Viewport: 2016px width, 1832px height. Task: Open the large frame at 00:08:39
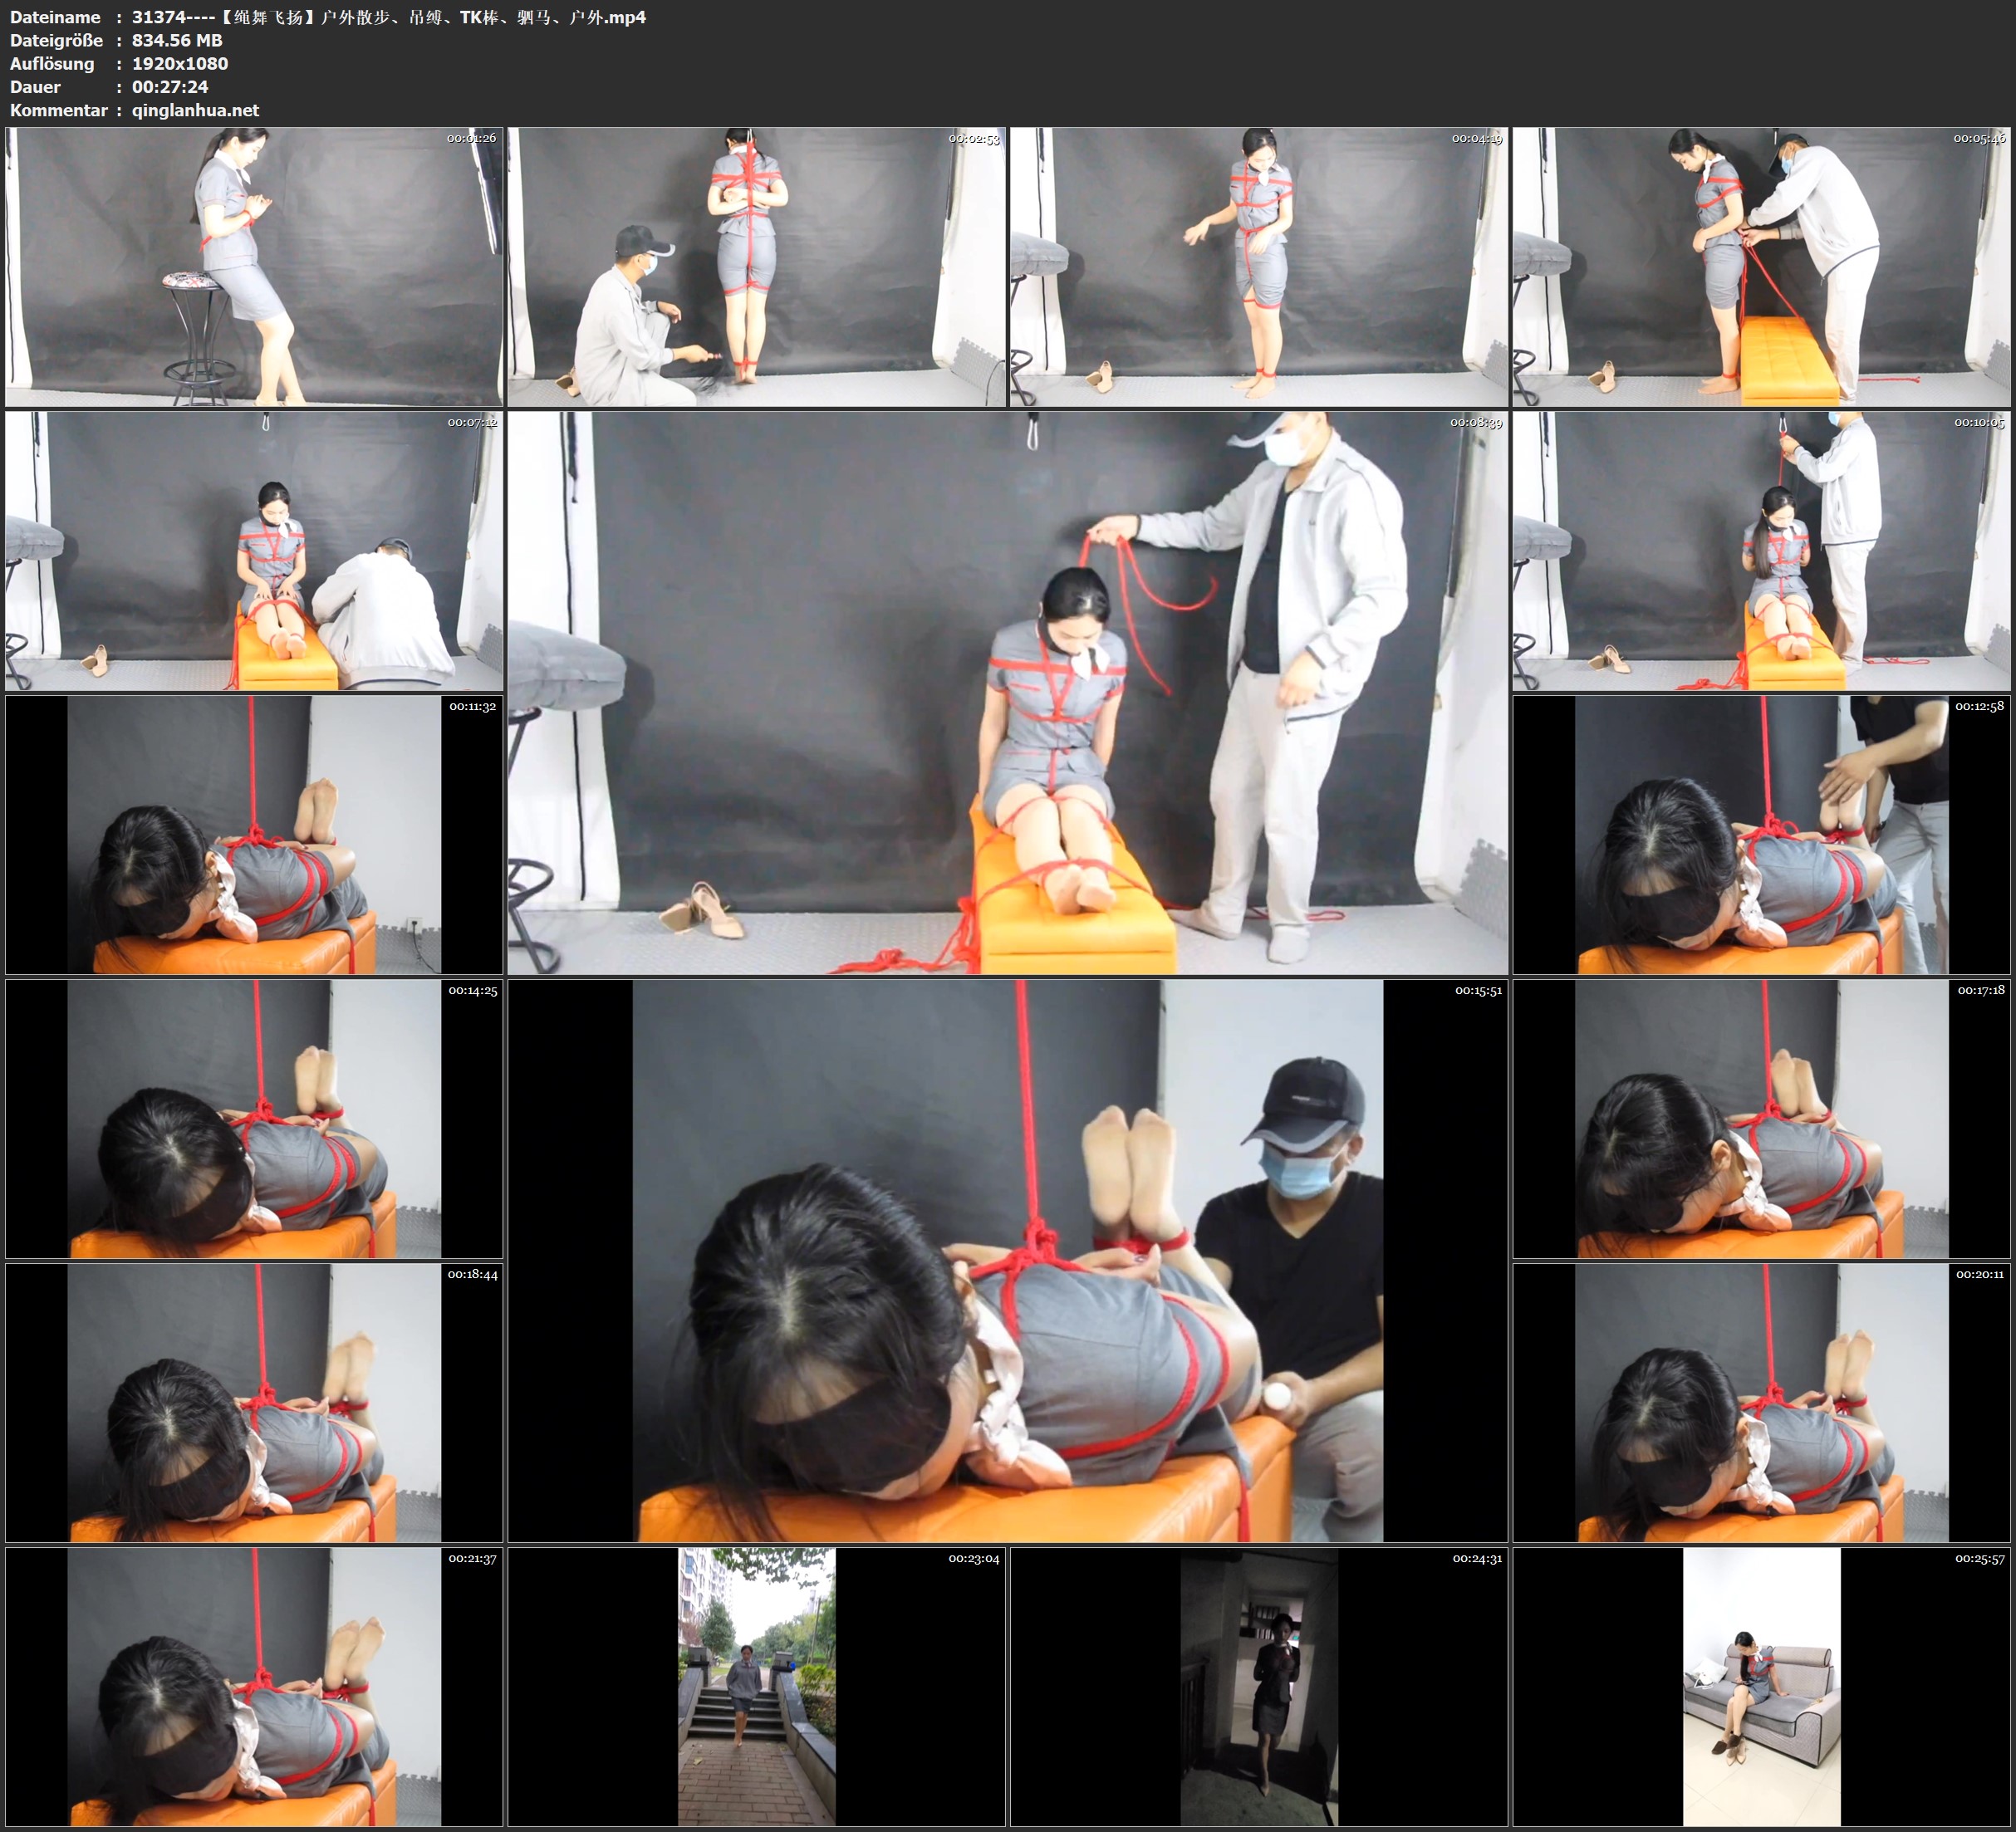(x=1007, y=692)
